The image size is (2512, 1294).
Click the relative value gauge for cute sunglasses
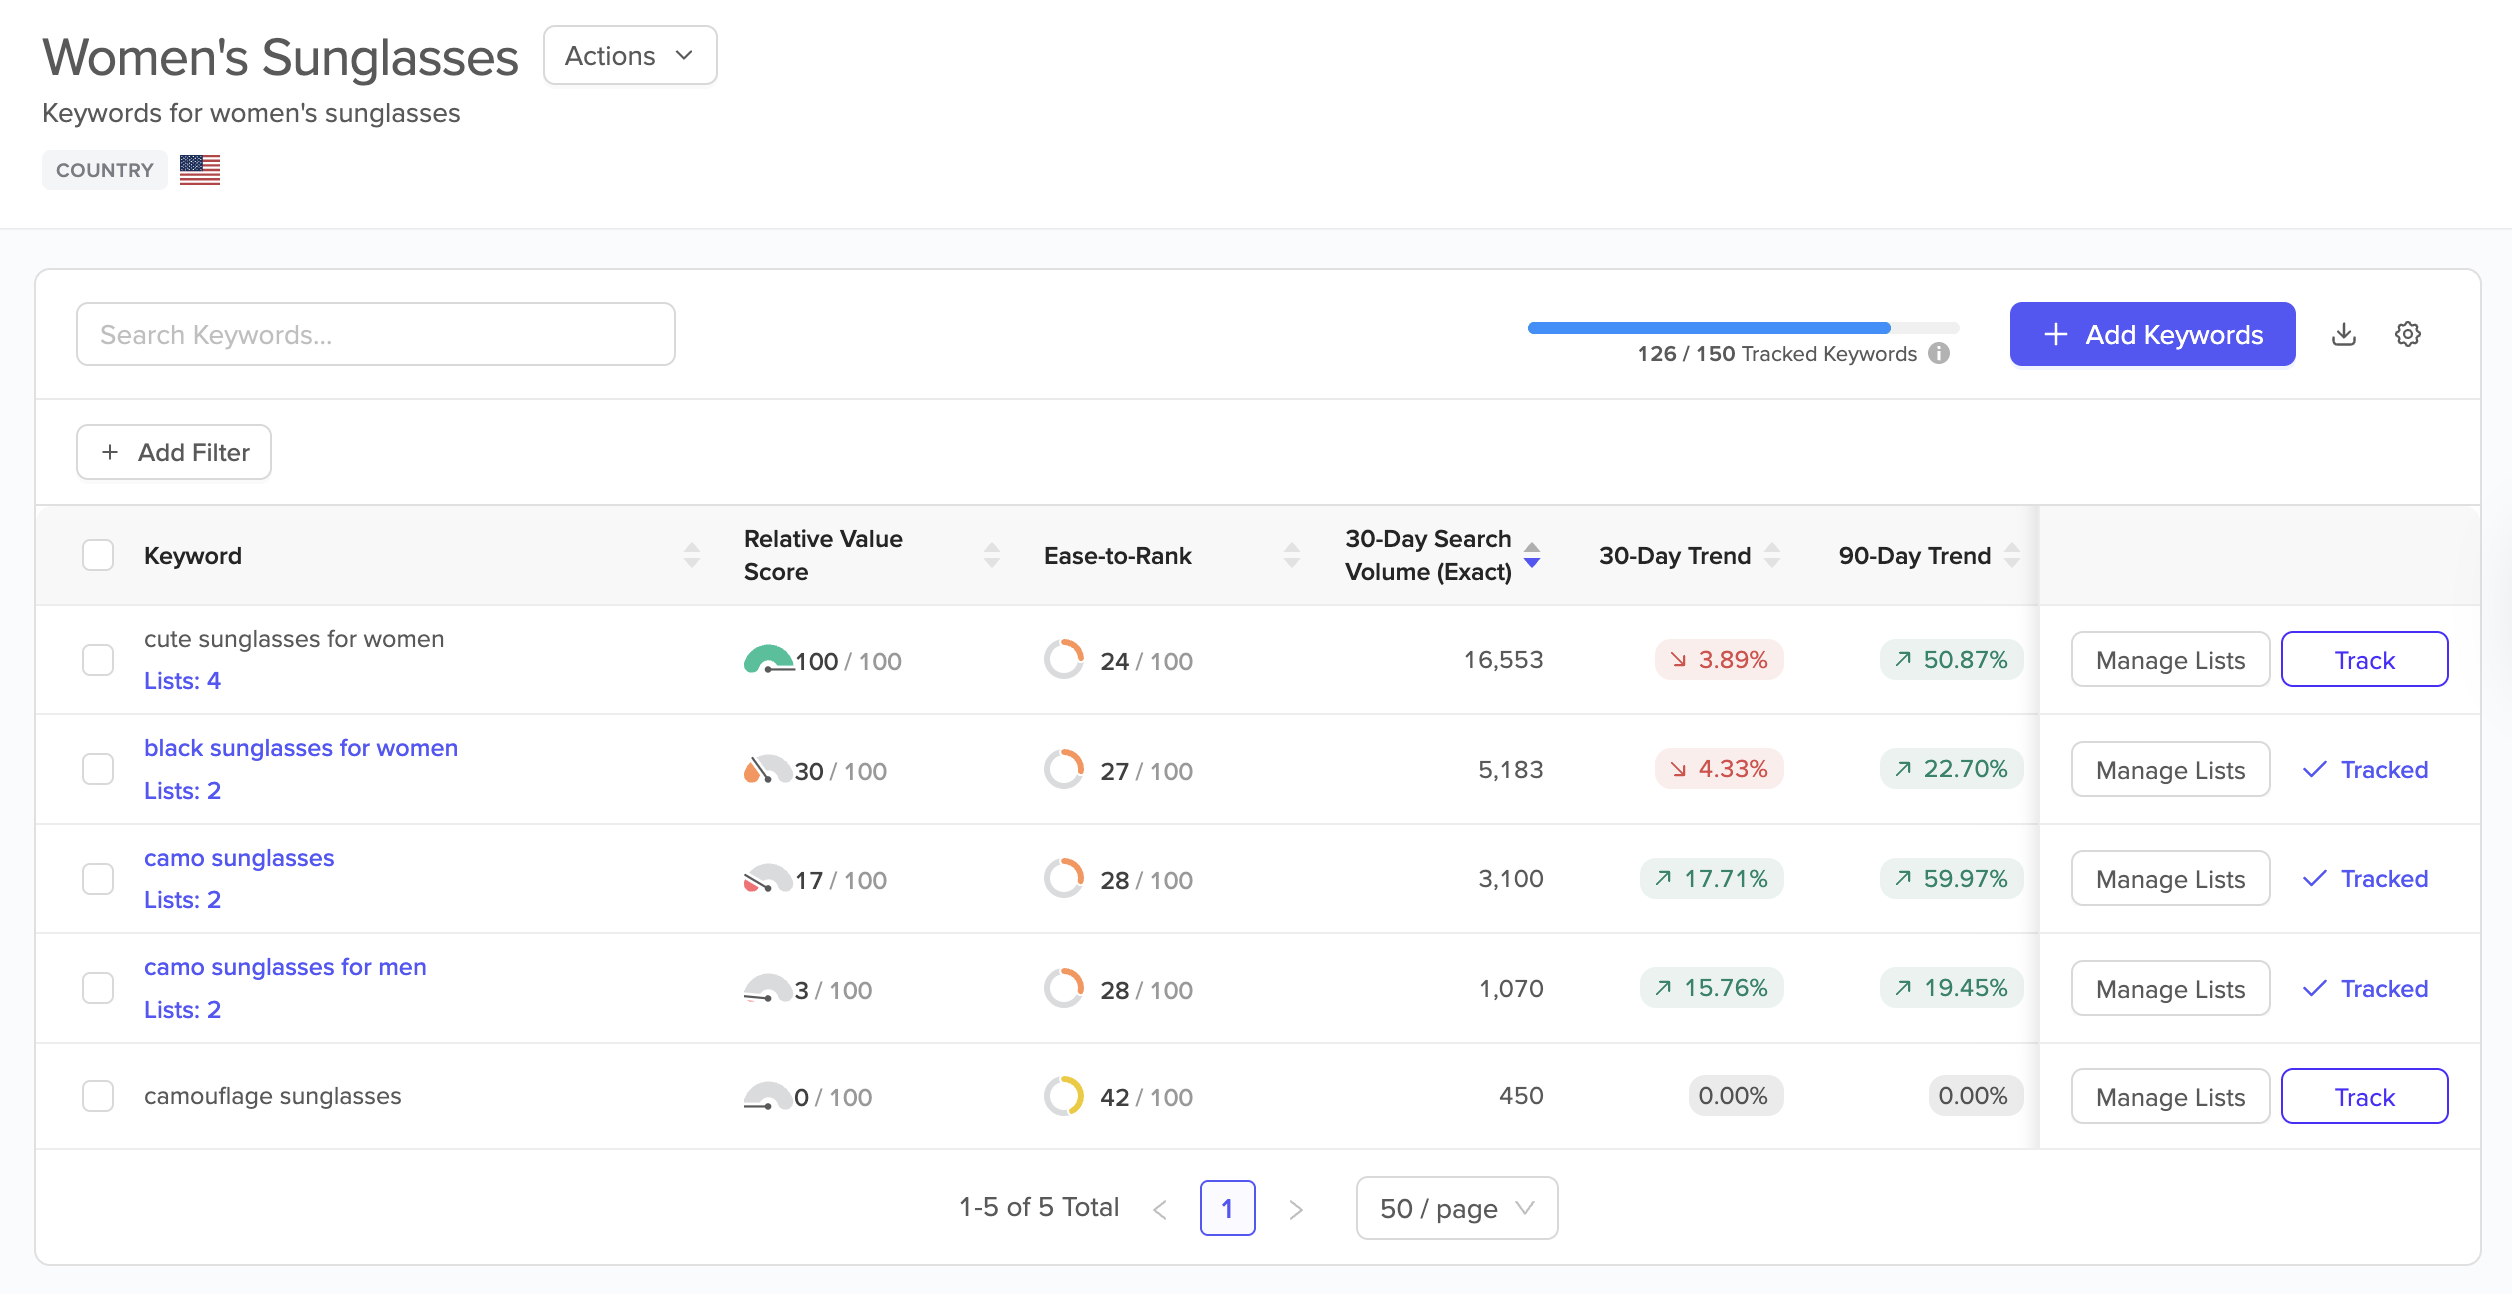(x=768, y=660)
